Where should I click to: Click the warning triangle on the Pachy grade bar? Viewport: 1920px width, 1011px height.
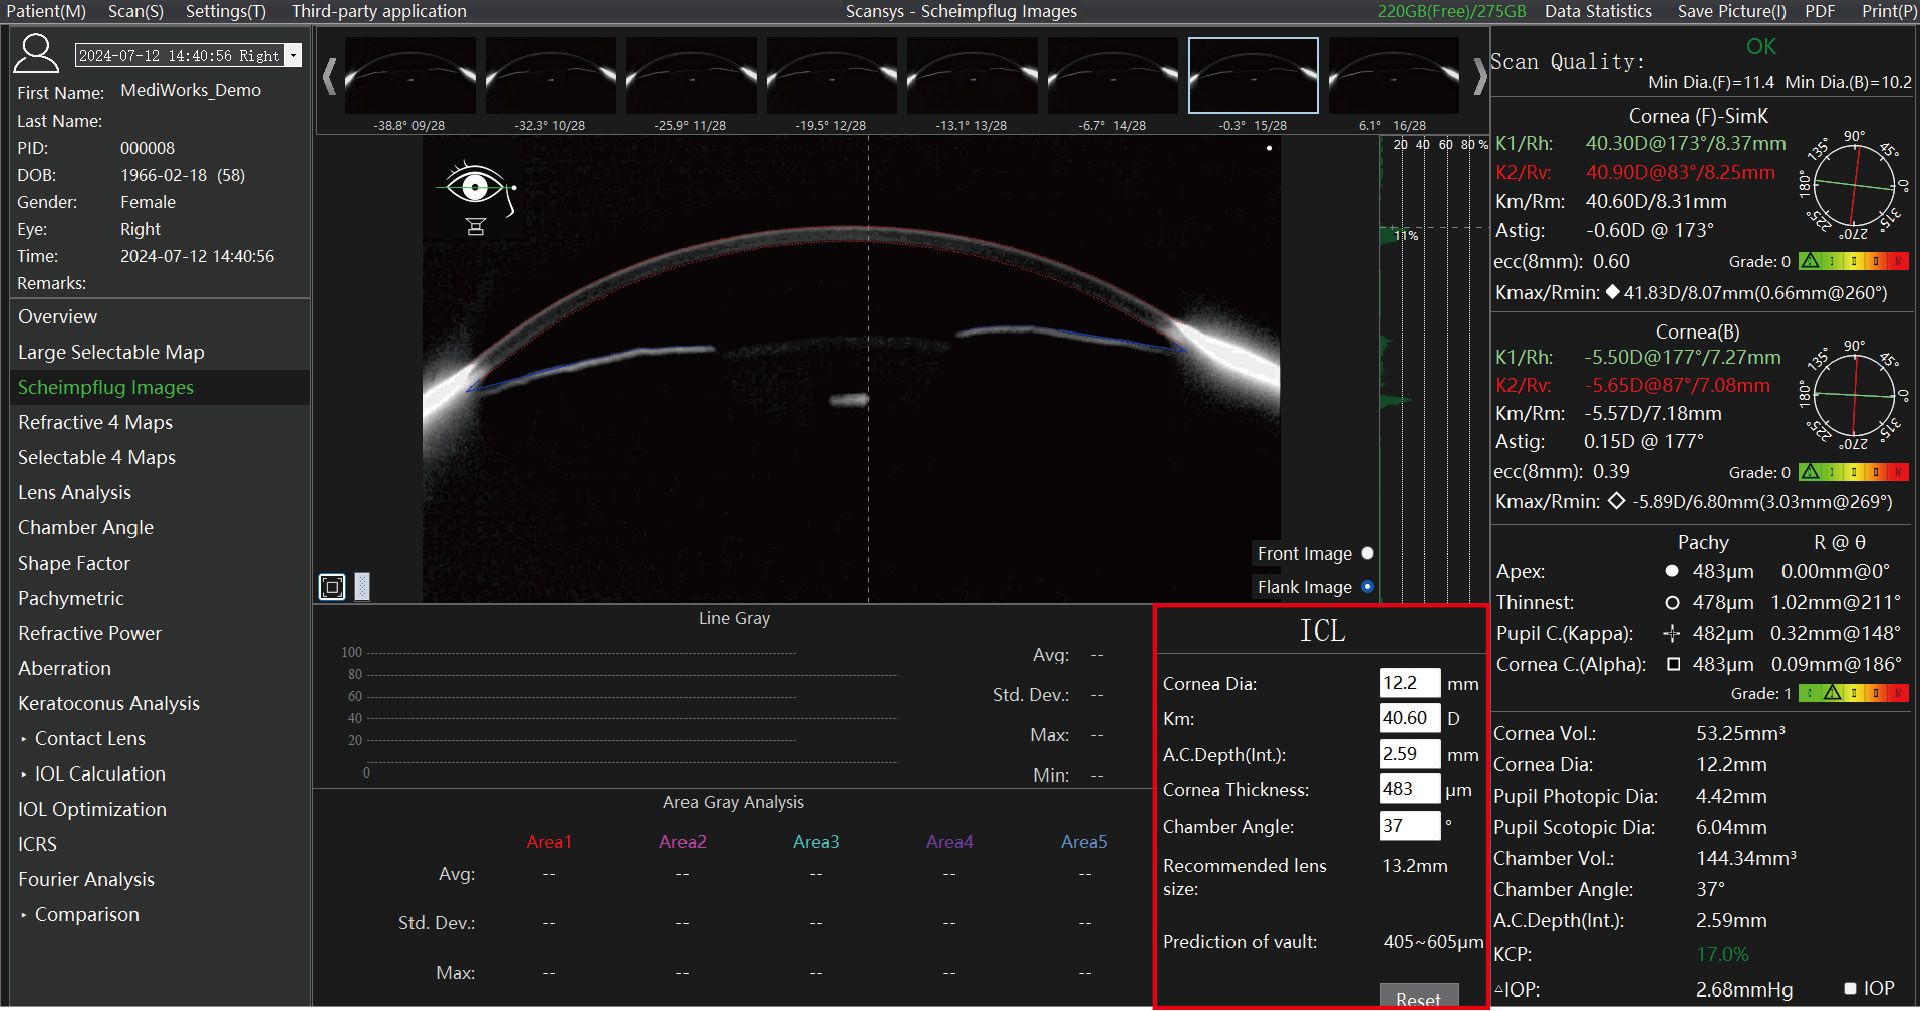(x=1832, y=692)
